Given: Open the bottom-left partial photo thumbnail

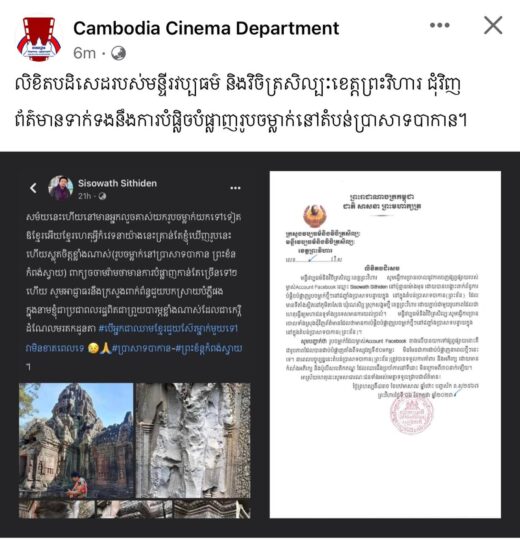Looking at the screenshot, I should [x=57, y=509].
